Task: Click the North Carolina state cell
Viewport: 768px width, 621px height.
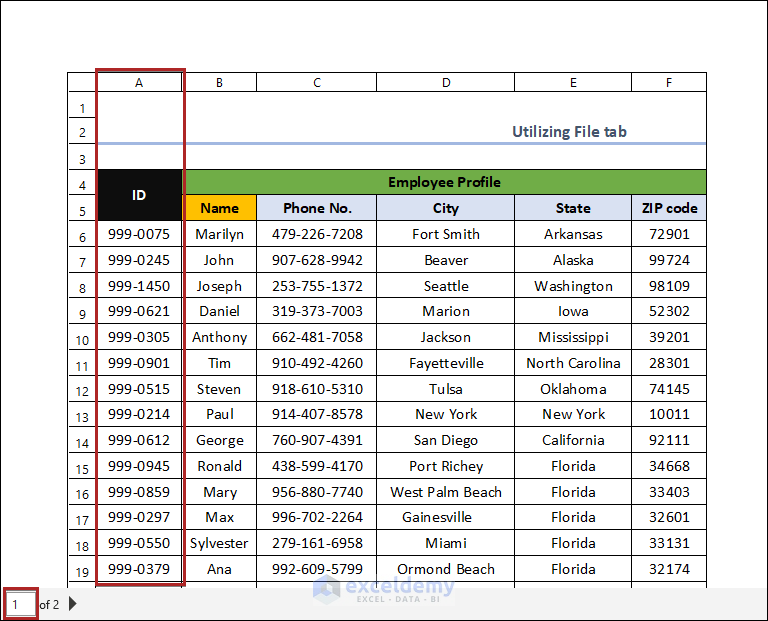Action: tap(573, 363)
